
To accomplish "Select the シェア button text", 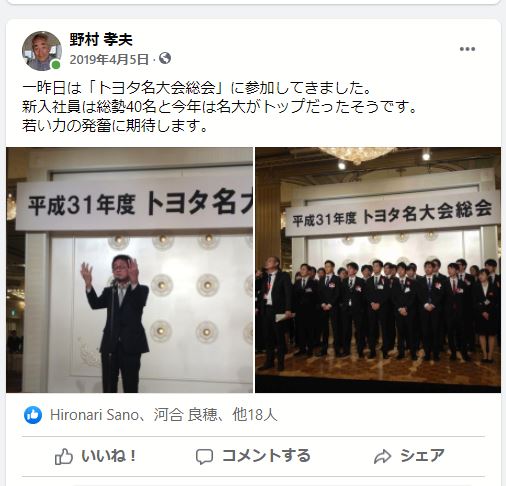I will pos(422,456).
